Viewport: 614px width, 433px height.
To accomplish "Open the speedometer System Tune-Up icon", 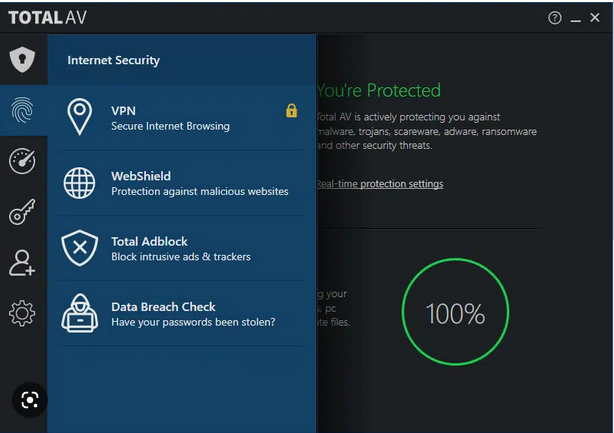I will 22,161.
